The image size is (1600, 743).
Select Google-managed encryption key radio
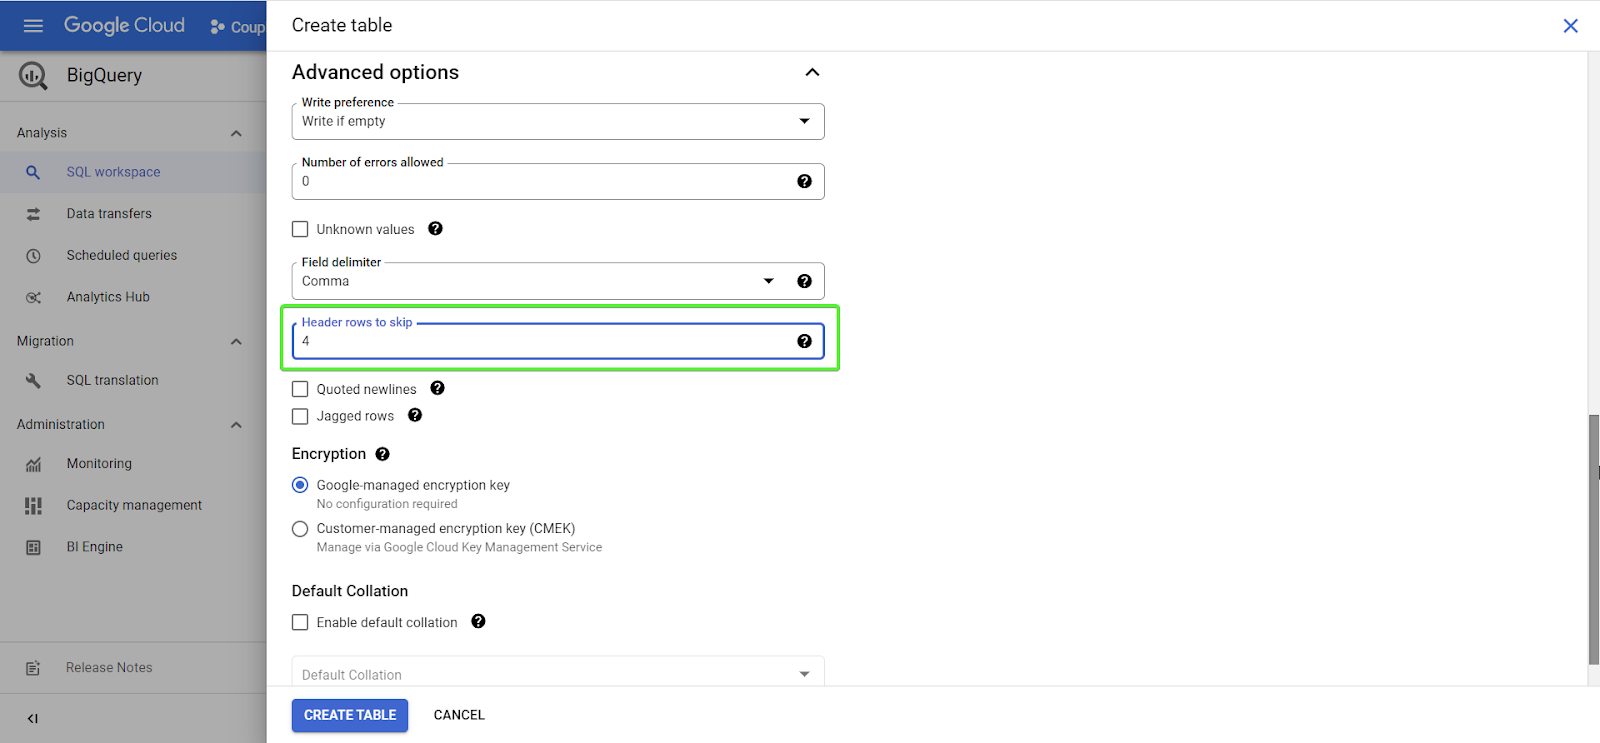coord(300,485)
